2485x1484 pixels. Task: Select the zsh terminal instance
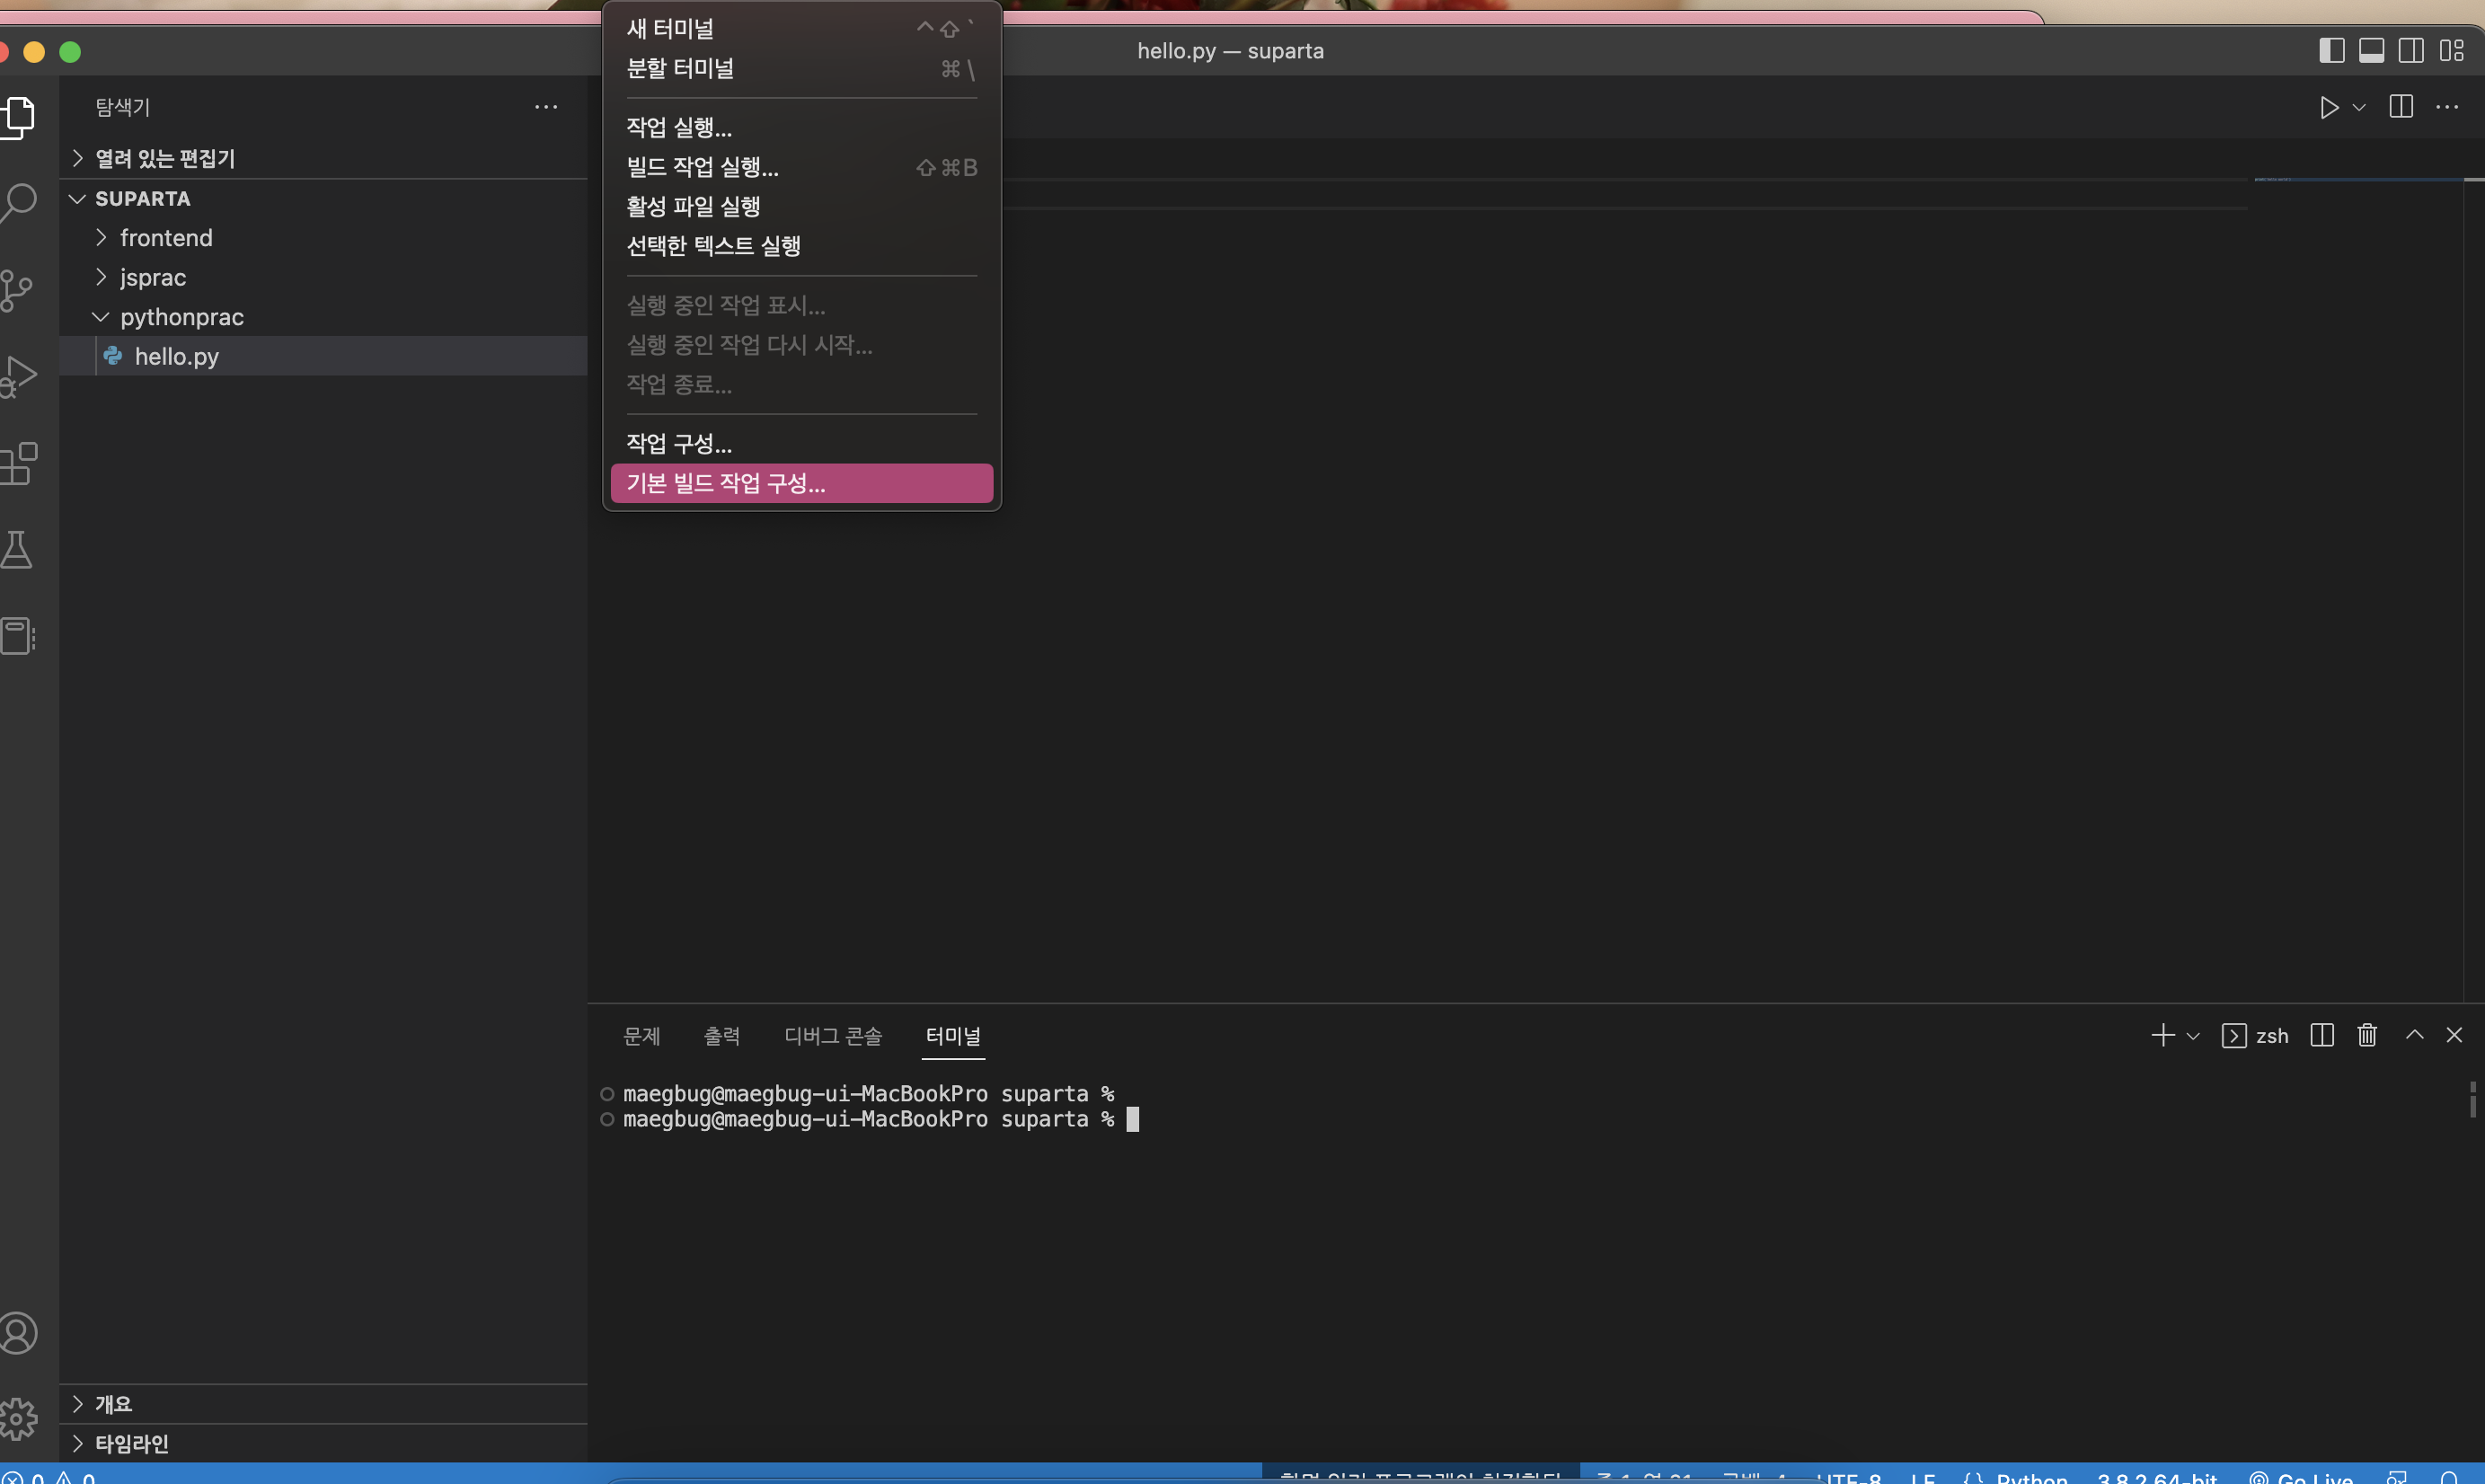tap(2255, 1036)
